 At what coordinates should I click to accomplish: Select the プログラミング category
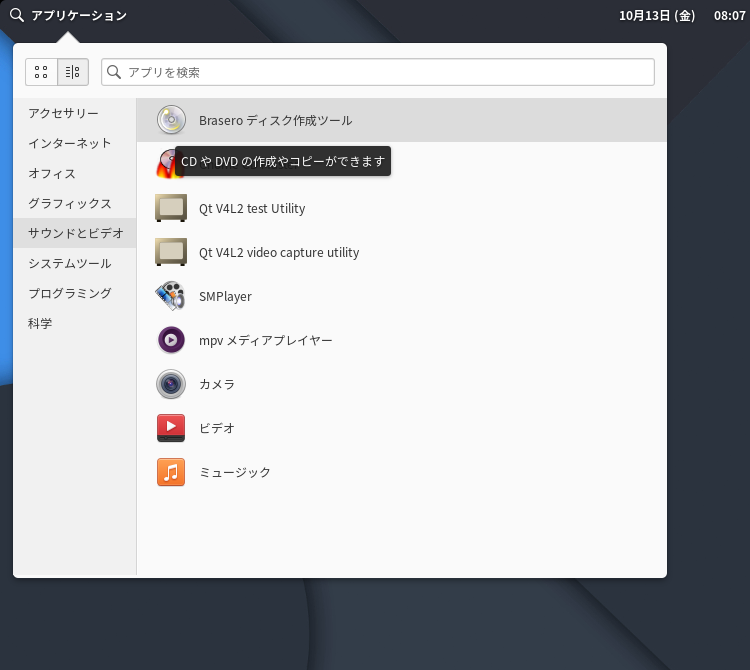75,293
